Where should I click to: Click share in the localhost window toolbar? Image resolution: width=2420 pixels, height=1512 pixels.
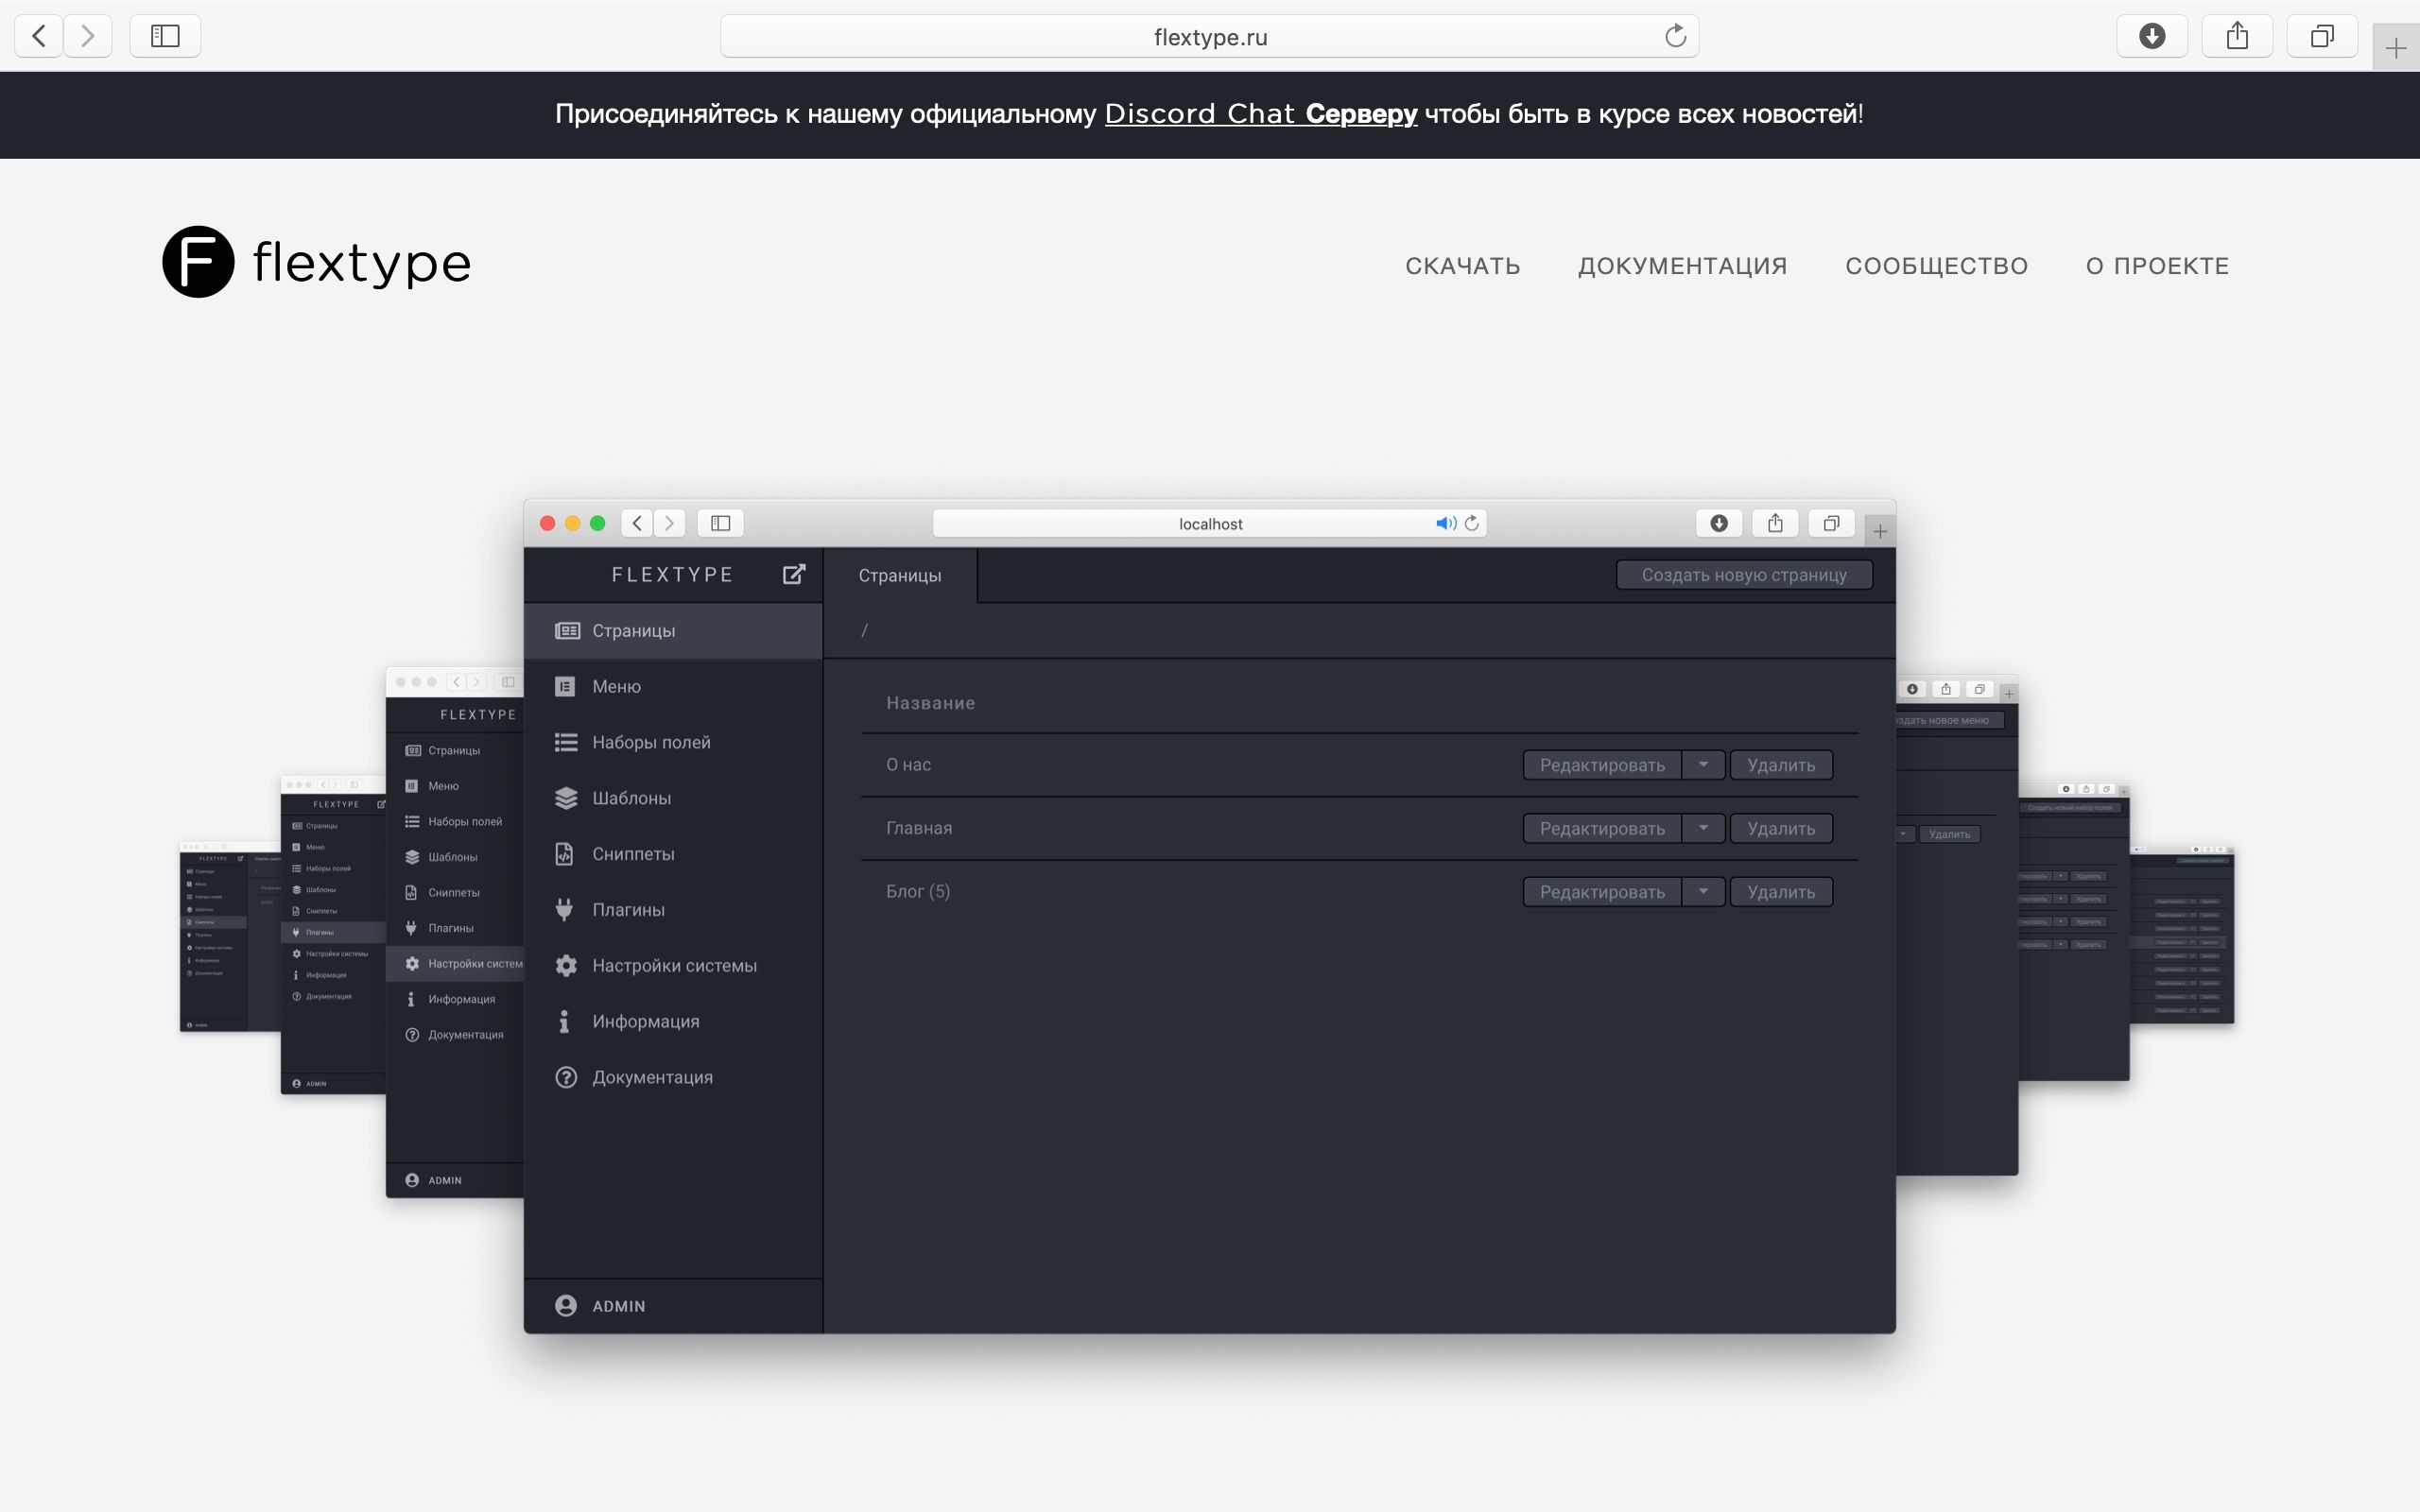point(1775,523)
